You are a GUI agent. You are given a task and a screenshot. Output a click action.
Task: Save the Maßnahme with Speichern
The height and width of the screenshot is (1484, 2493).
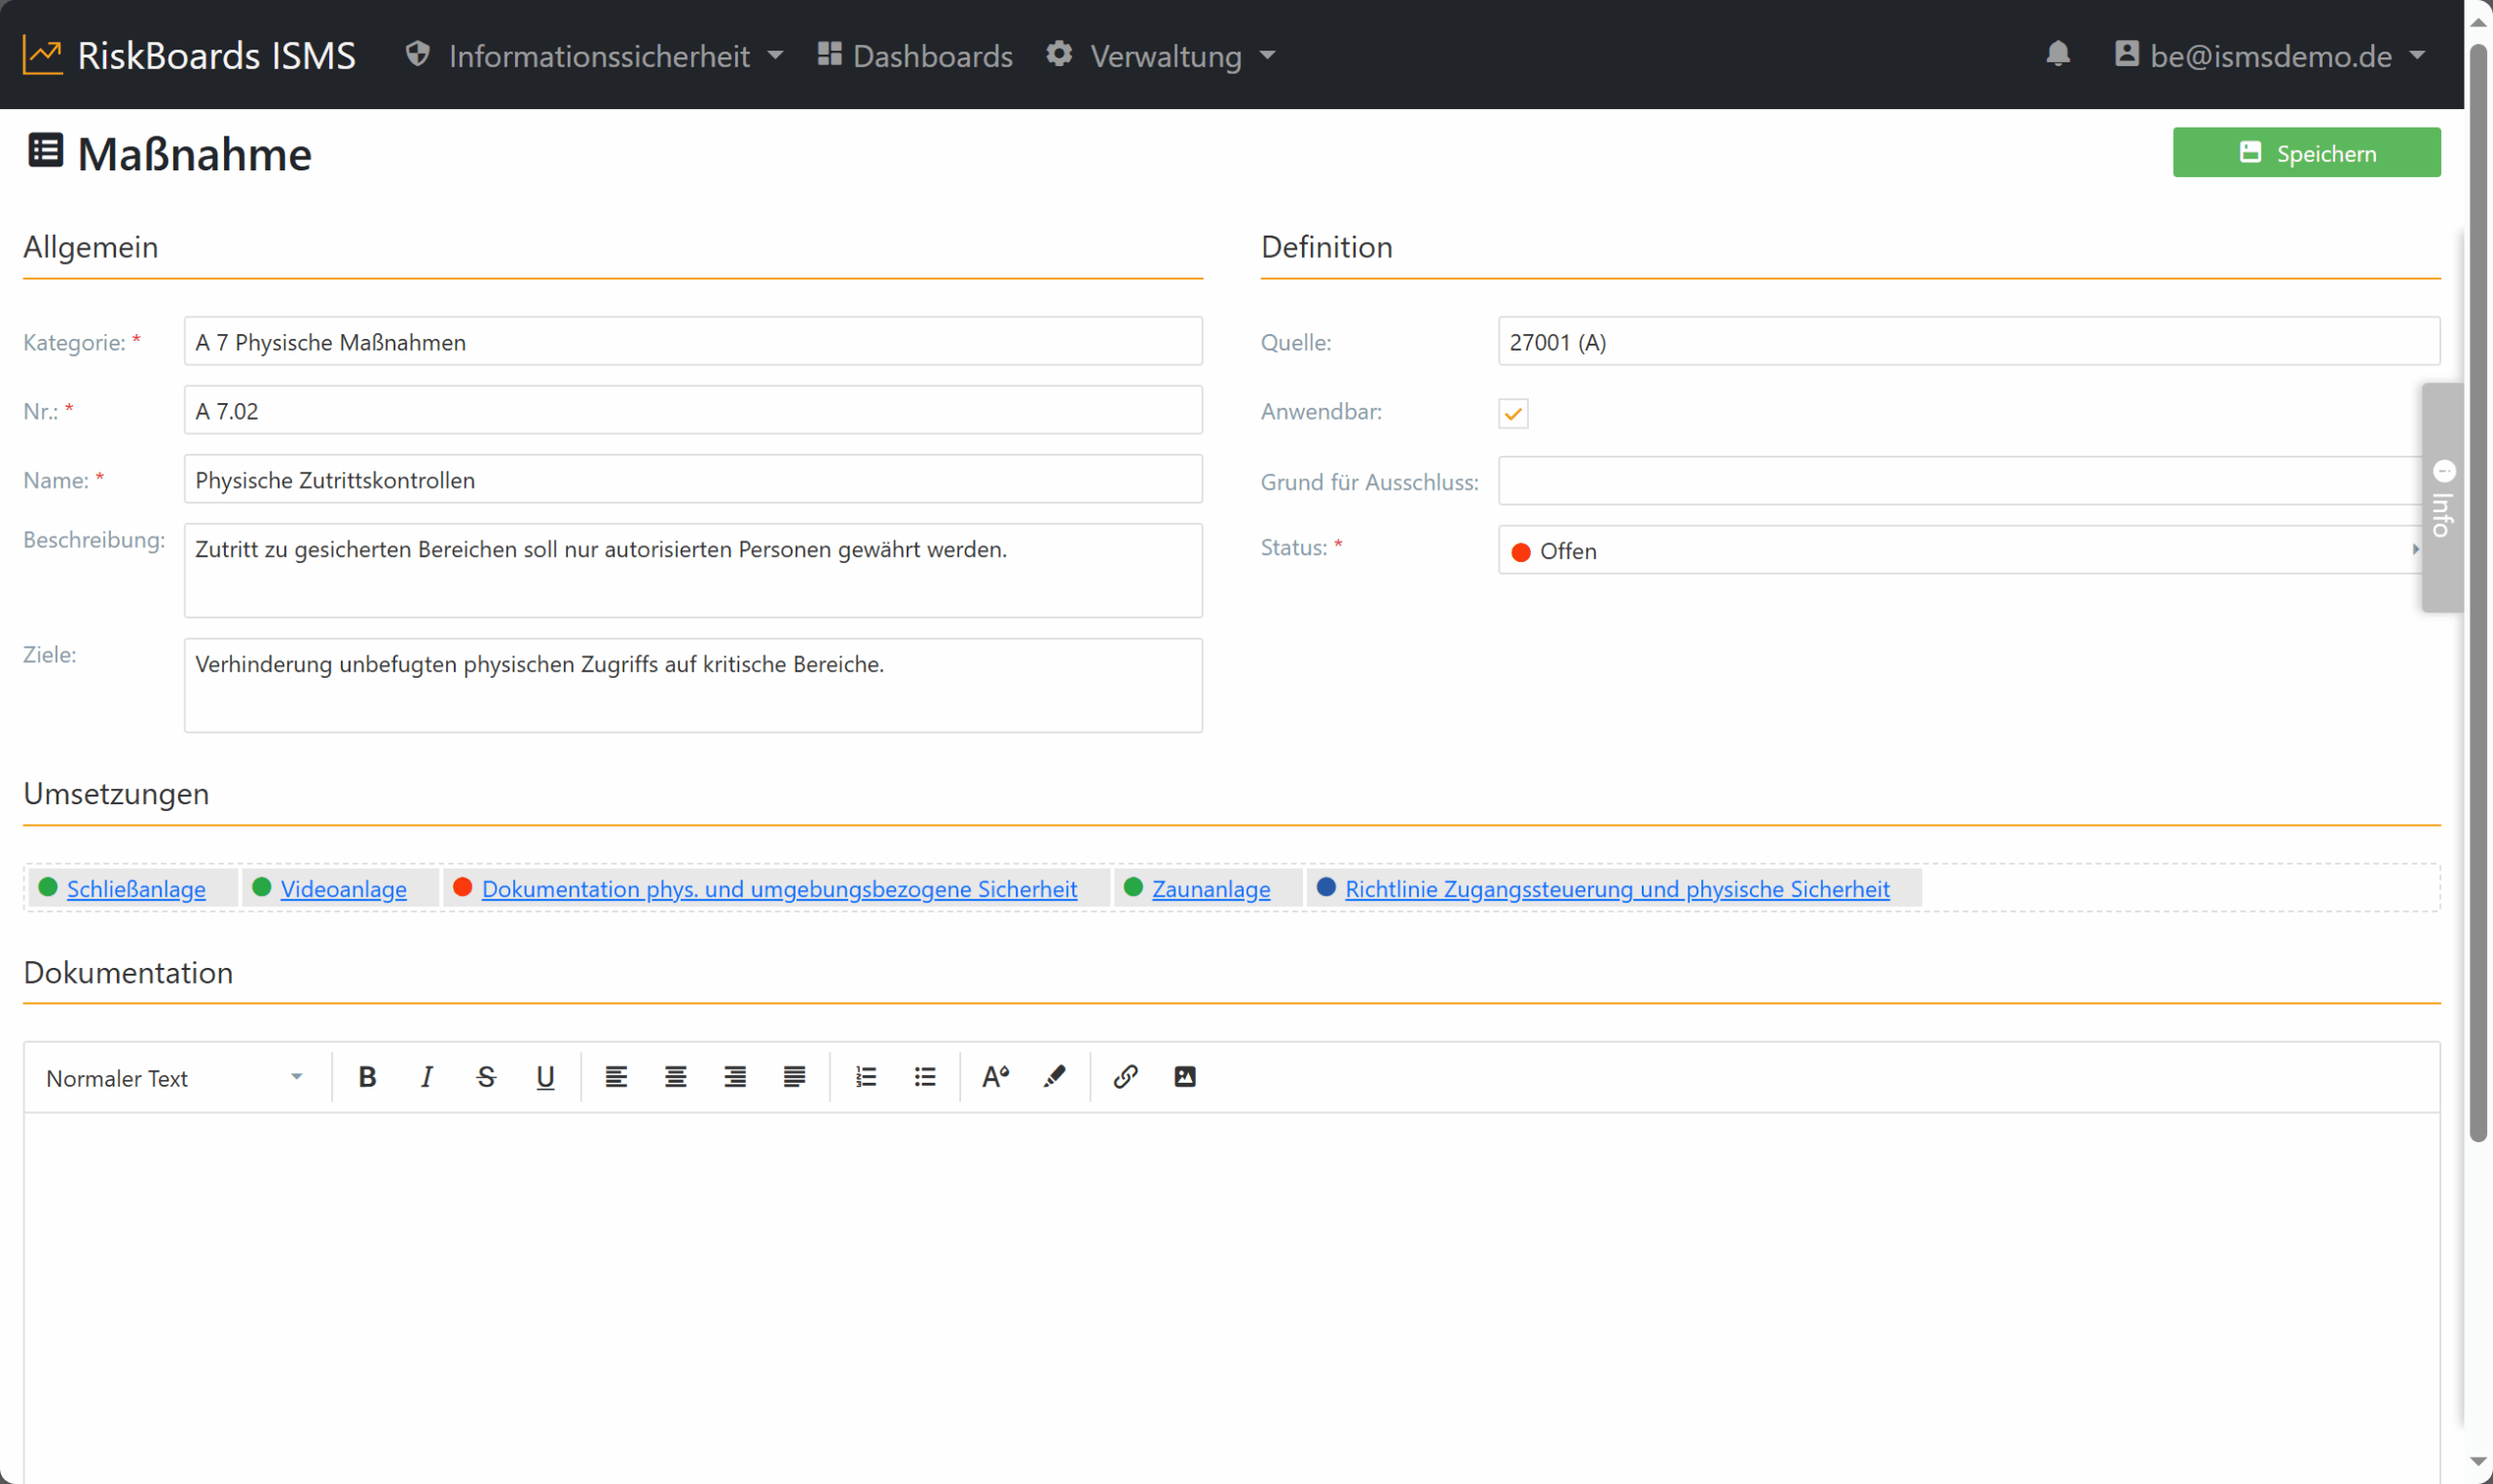point(2306,152)
